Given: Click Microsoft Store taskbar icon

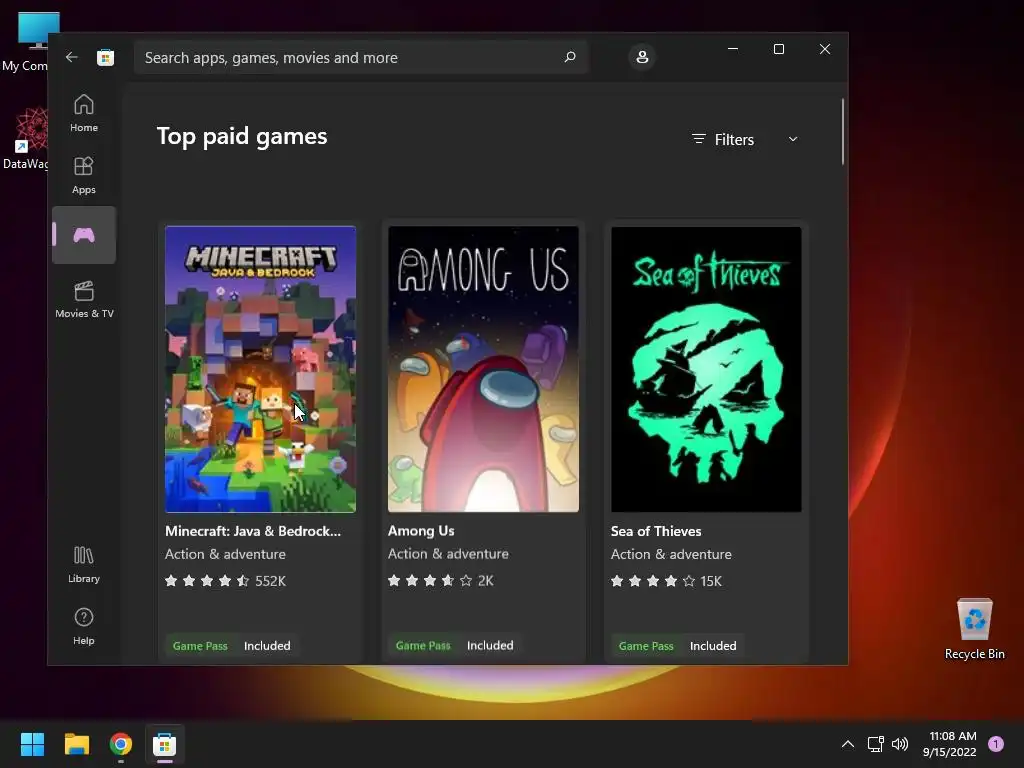Looking at the screenshot, I should click(x=165, y=744).
